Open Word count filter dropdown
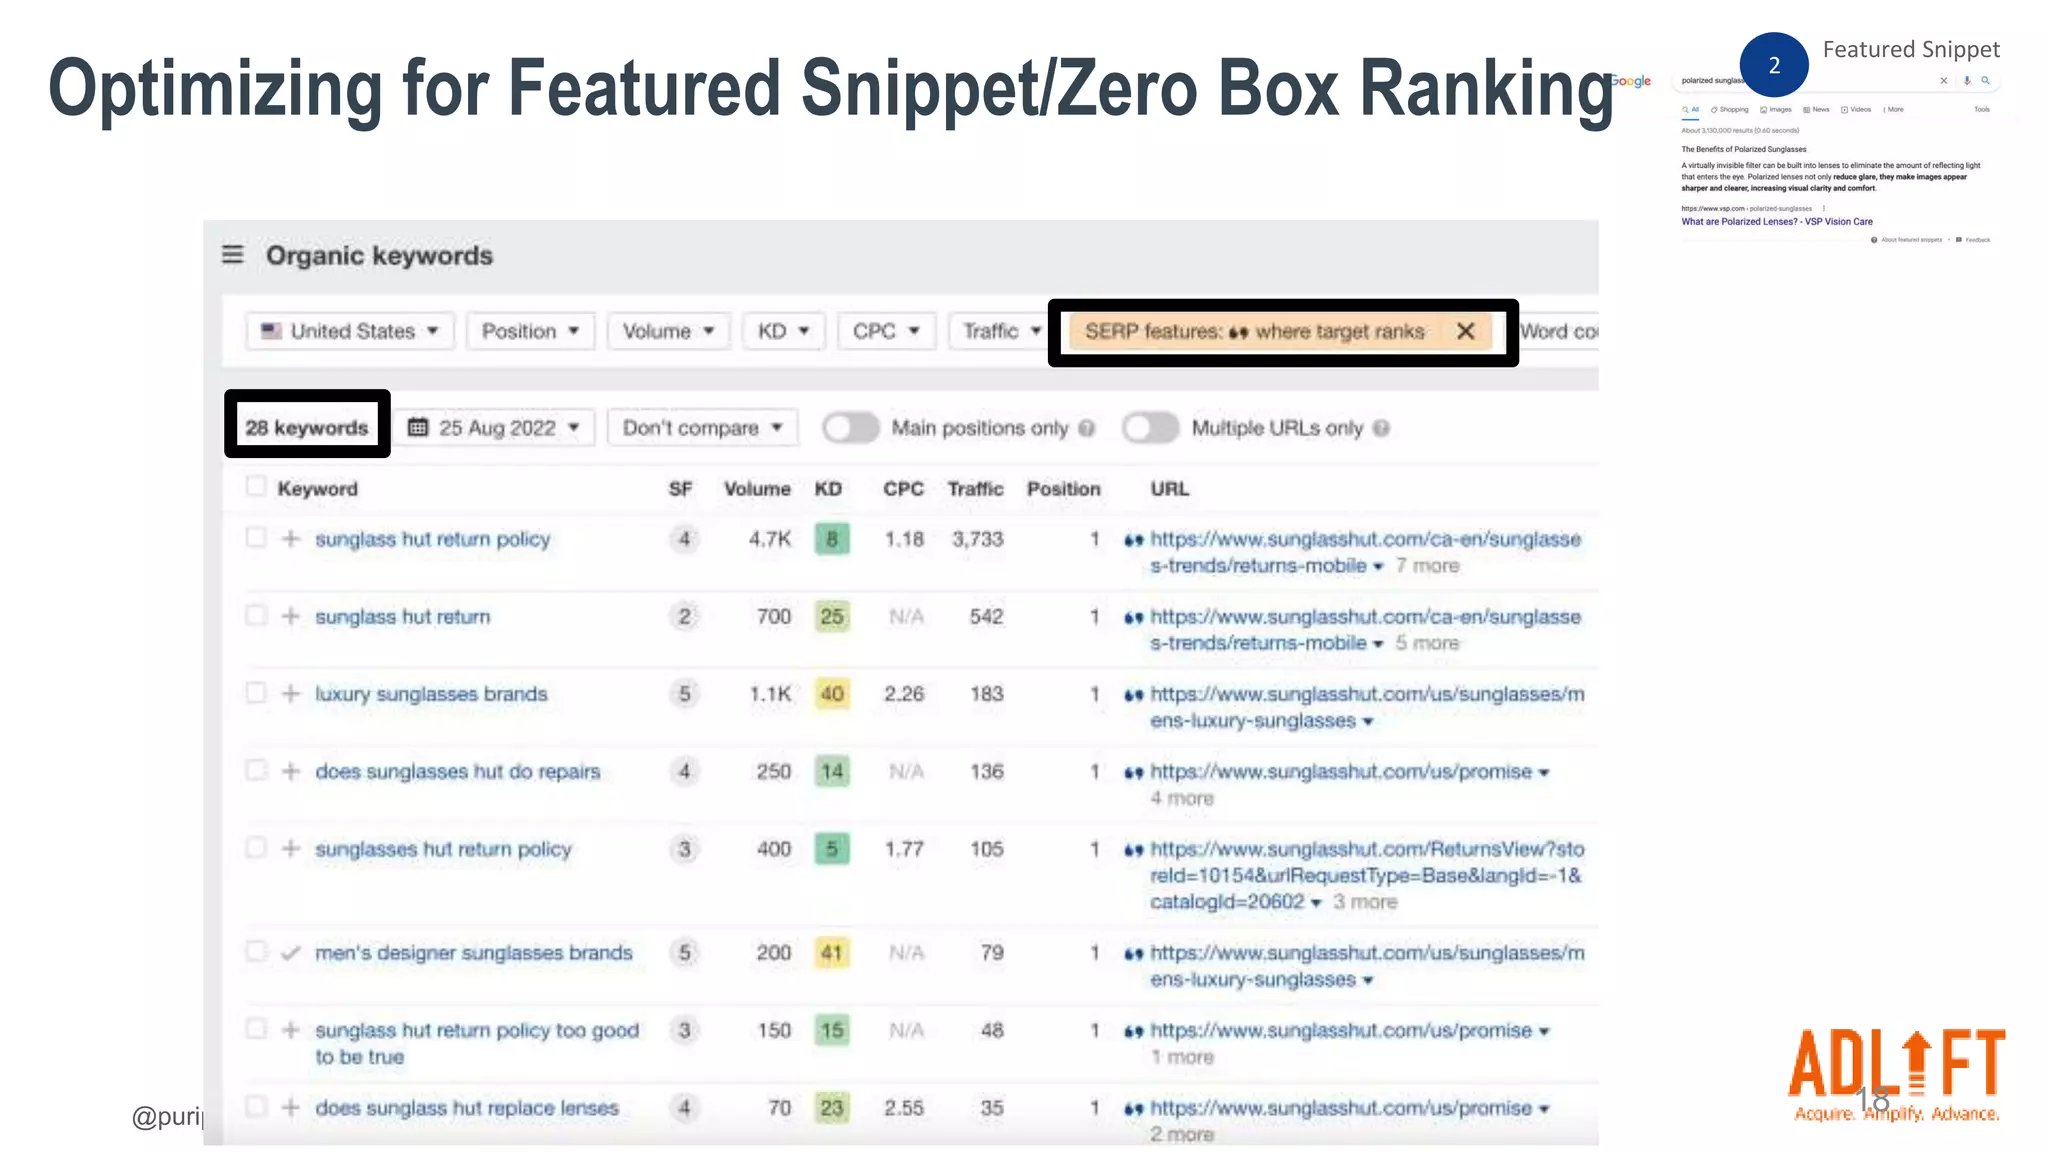This screenshot has height=1152, width=2048. point(1558,331)
